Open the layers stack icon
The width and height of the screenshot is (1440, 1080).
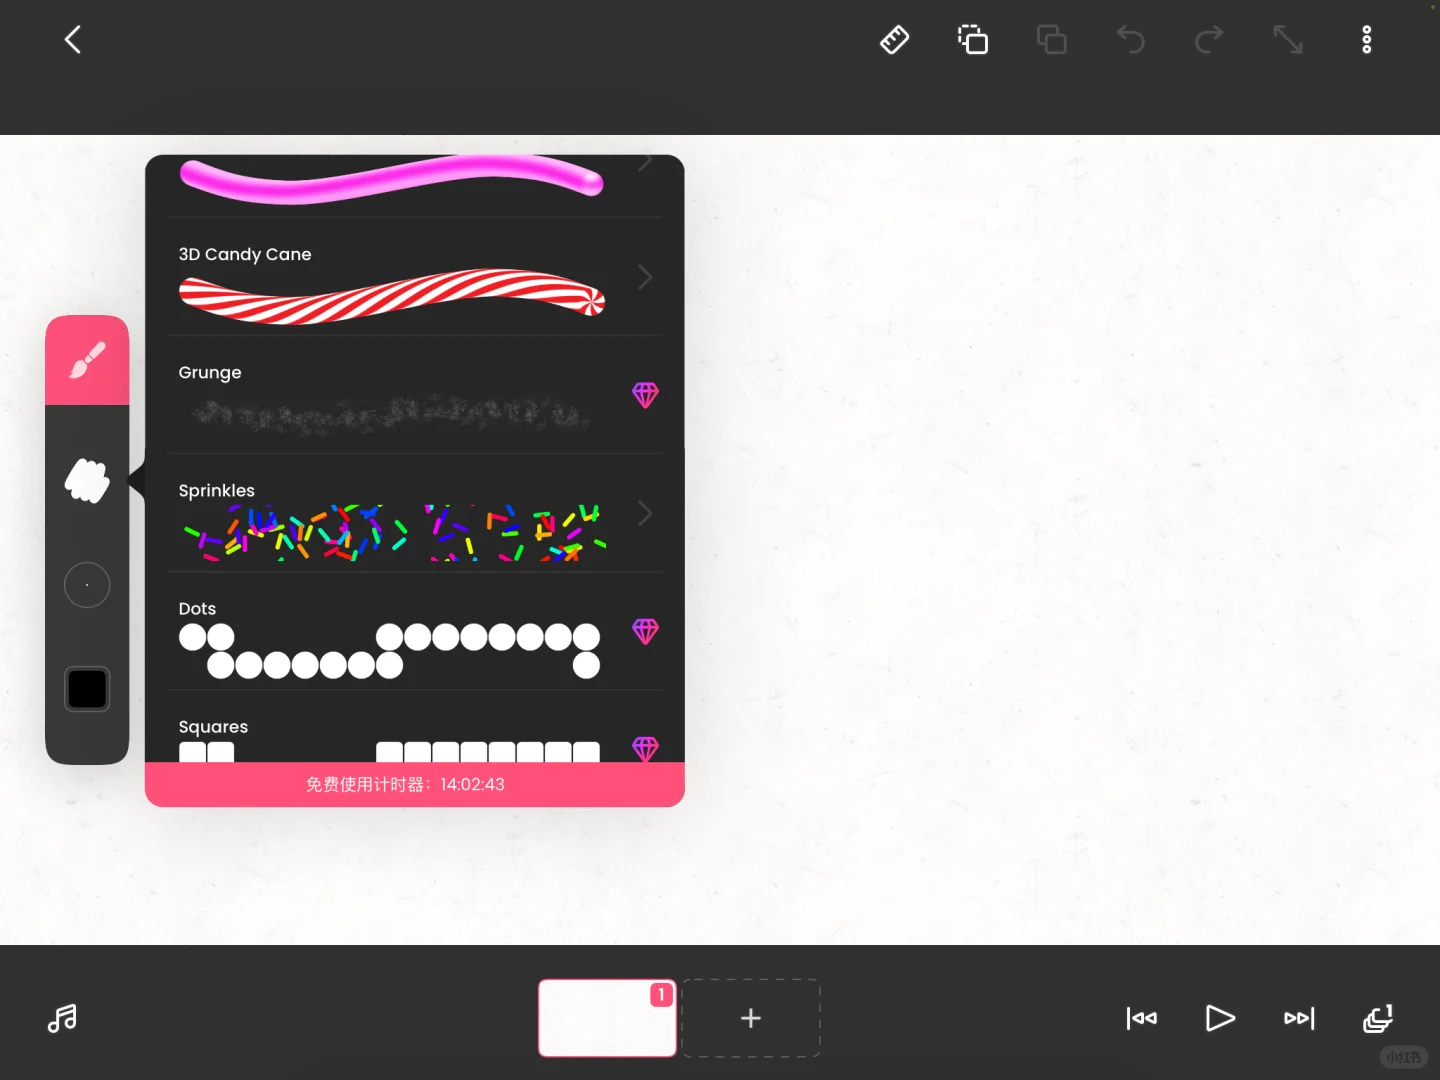(x=1378, y=1018)
